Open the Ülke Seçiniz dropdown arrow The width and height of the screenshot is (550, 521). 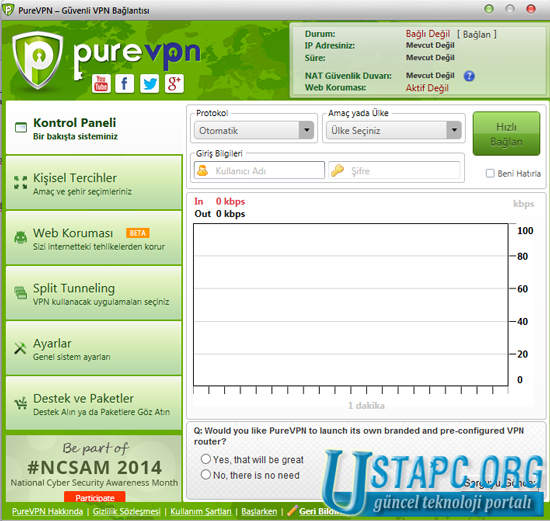pyautogui.click(x=454, y=130)
